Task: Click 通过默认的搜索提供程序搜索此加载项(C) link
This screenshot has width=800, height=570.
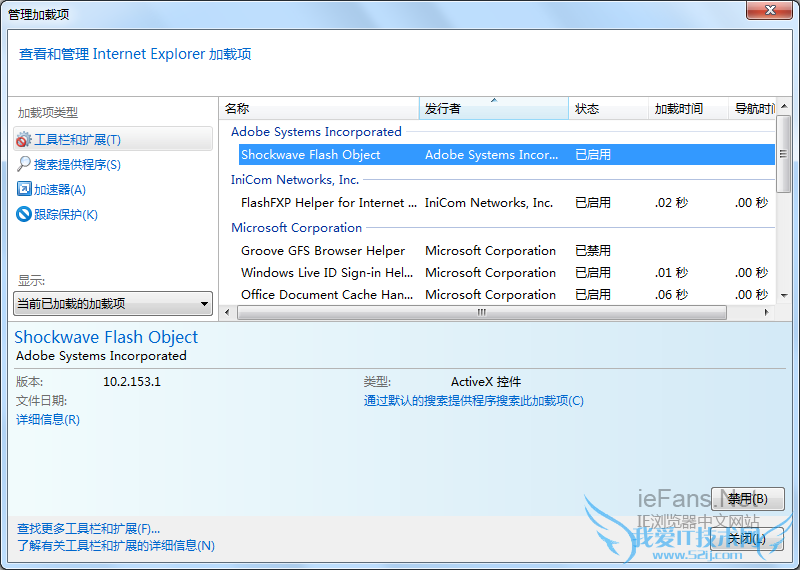Action: point(473,401)
